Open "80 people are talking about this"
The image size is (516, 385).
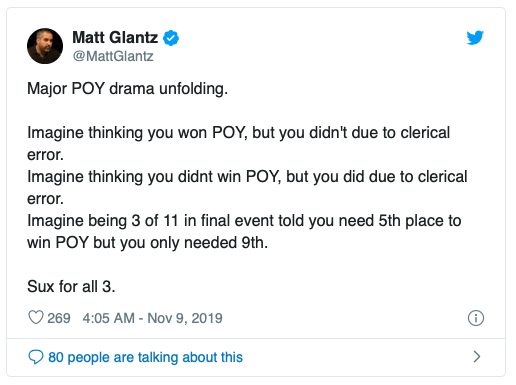pos(145,357)
